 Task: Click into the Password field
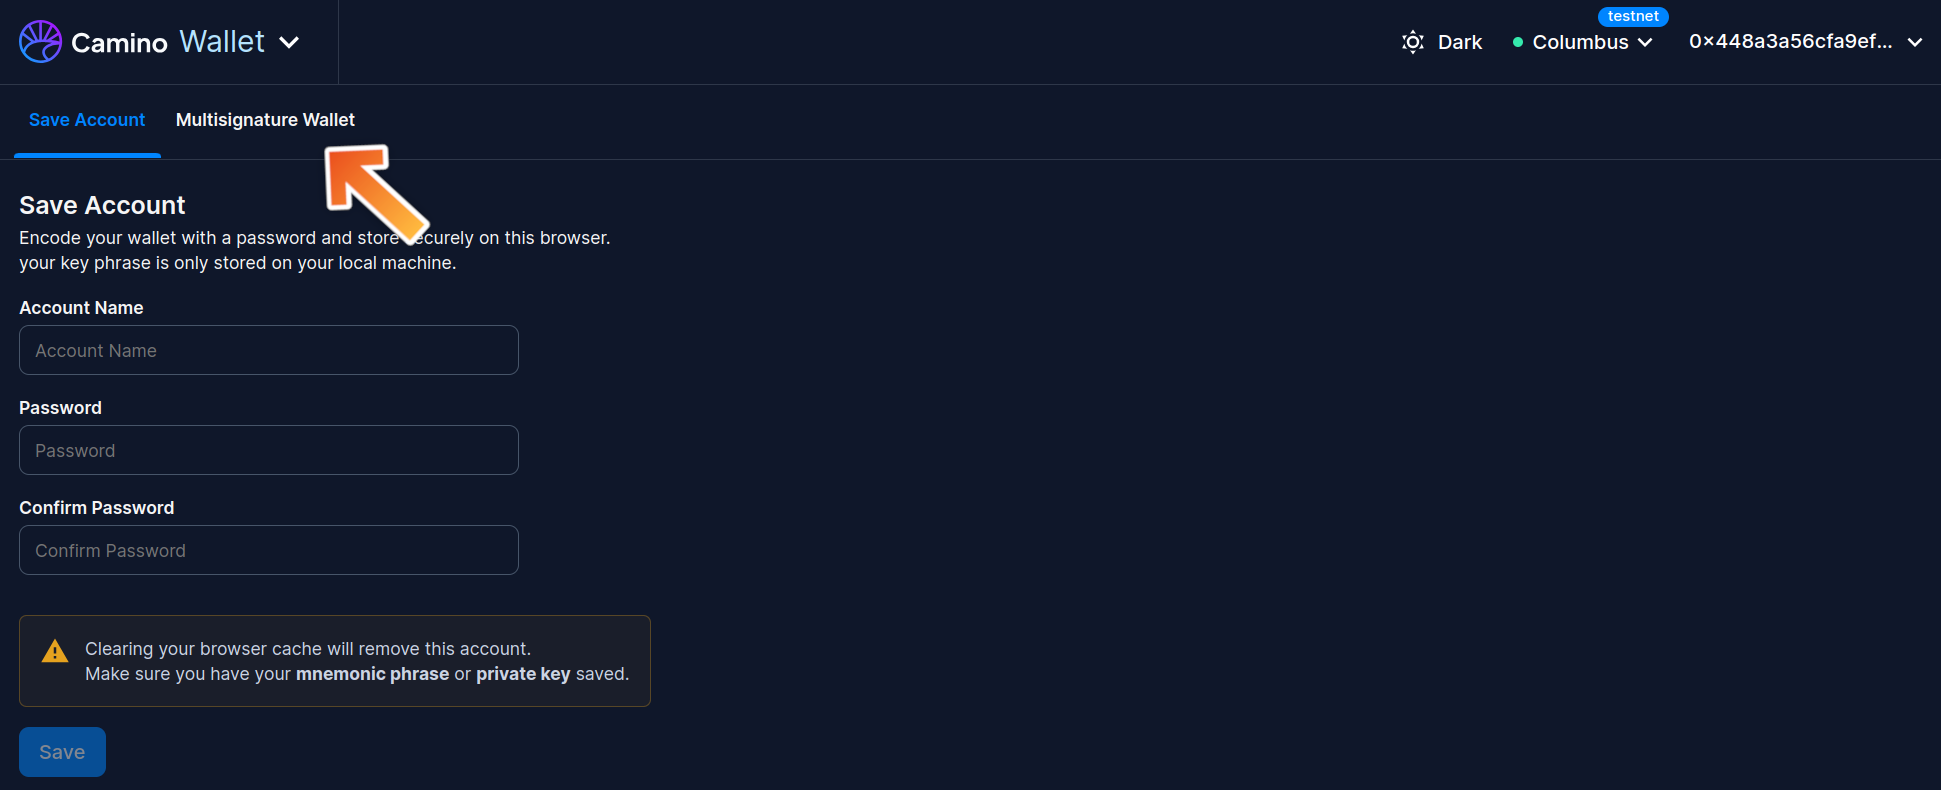point(269,451)
